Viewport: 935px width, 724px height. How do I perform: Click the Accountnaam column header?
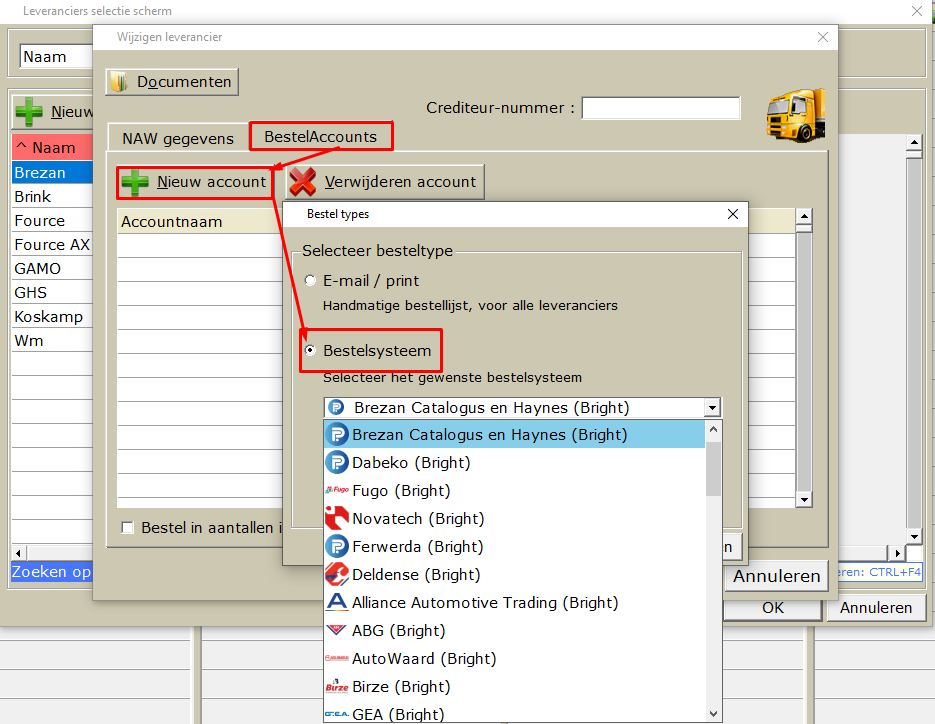(x=200, y=221)
